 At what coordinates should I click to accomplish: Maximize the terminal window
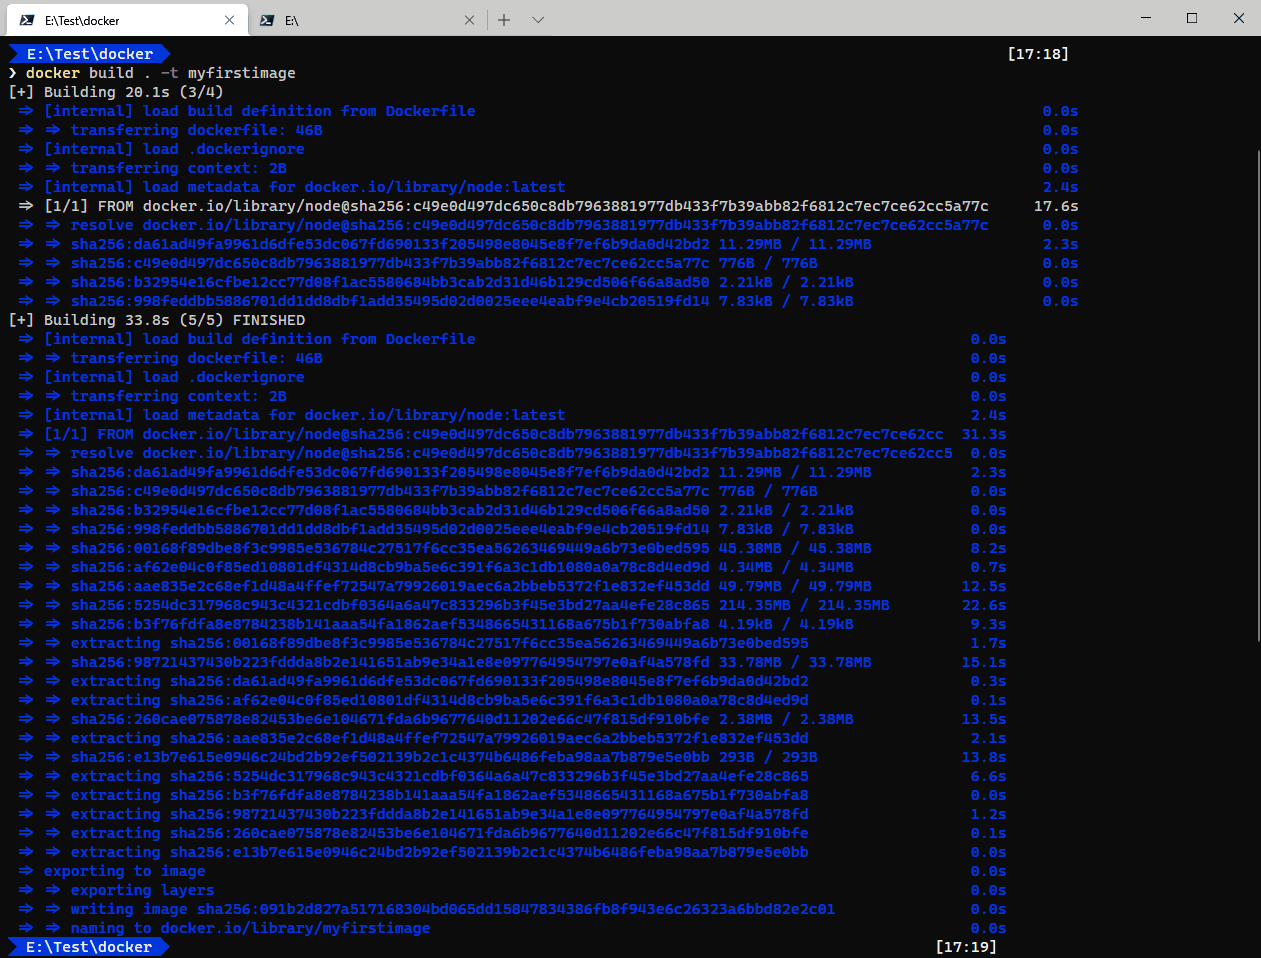coord(1192,18)
